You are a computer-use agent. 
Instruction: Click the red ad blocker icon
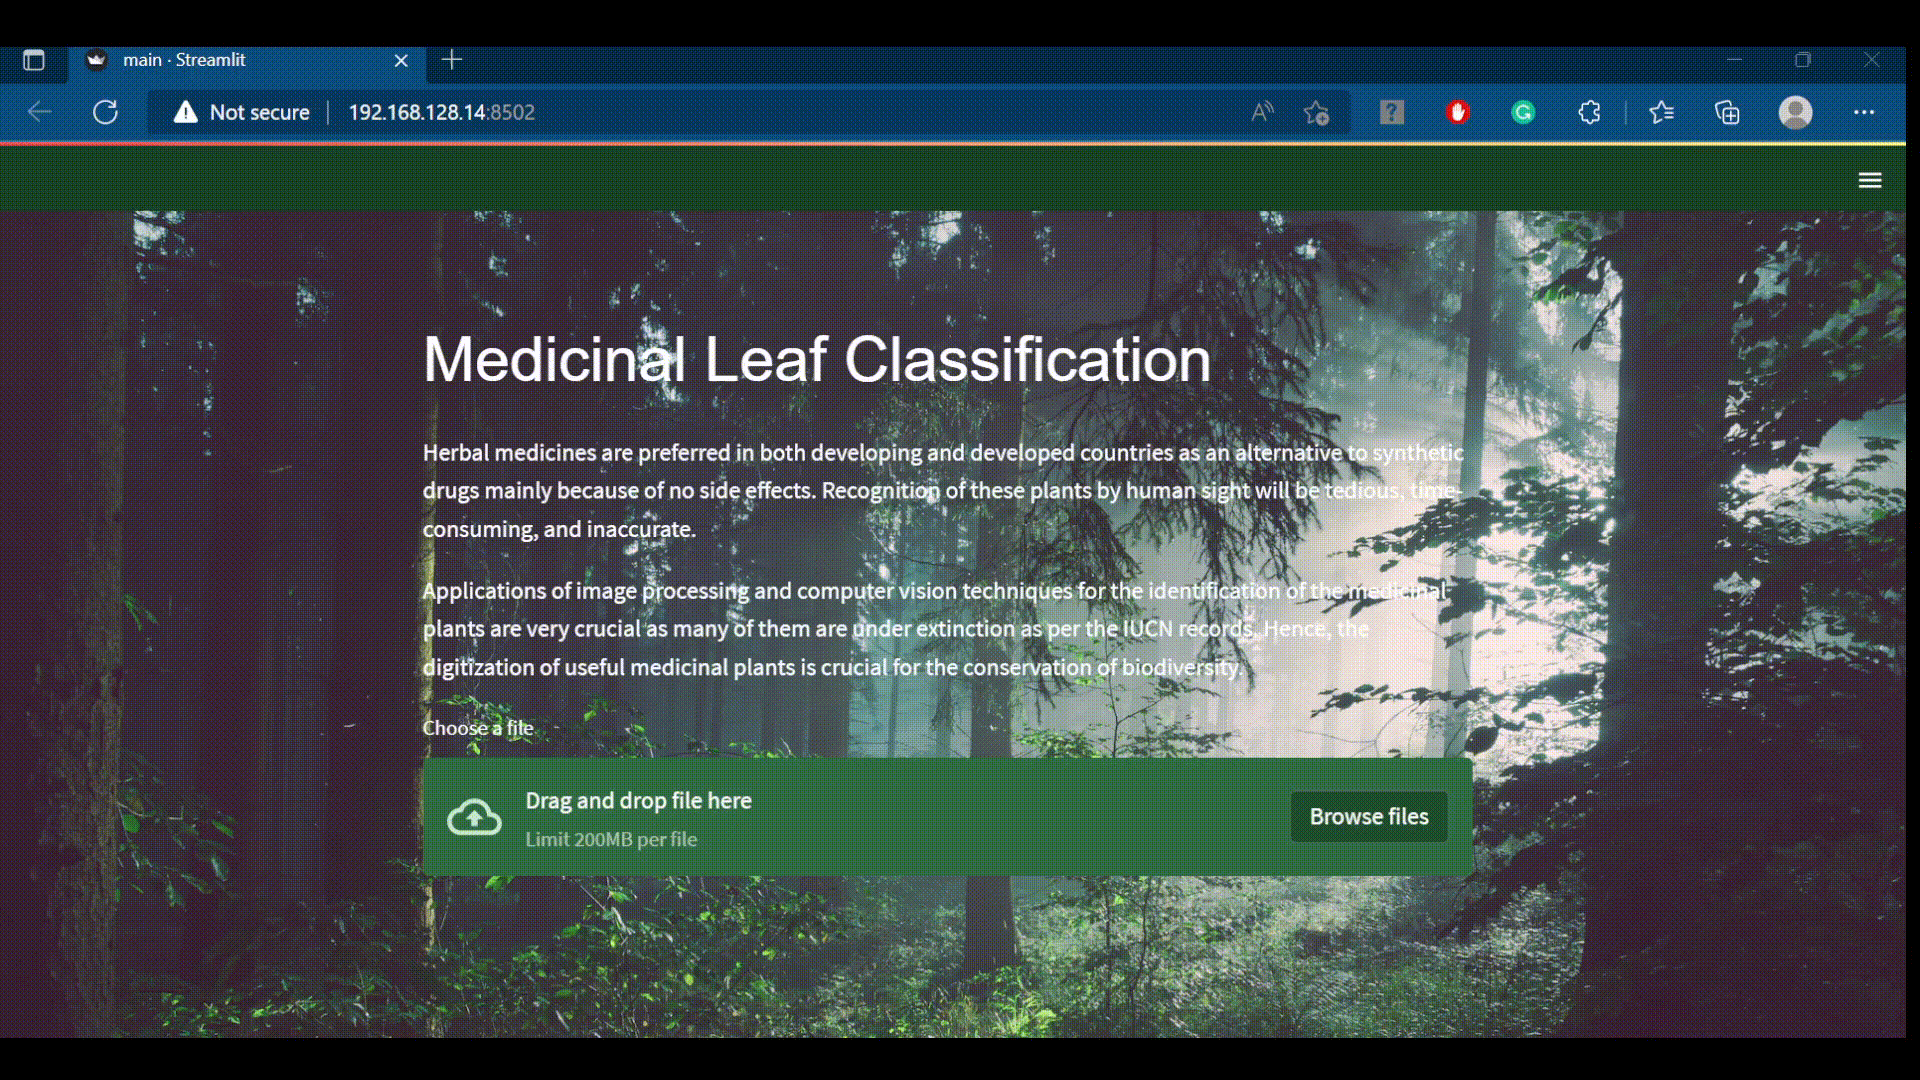coord(1457,112)
